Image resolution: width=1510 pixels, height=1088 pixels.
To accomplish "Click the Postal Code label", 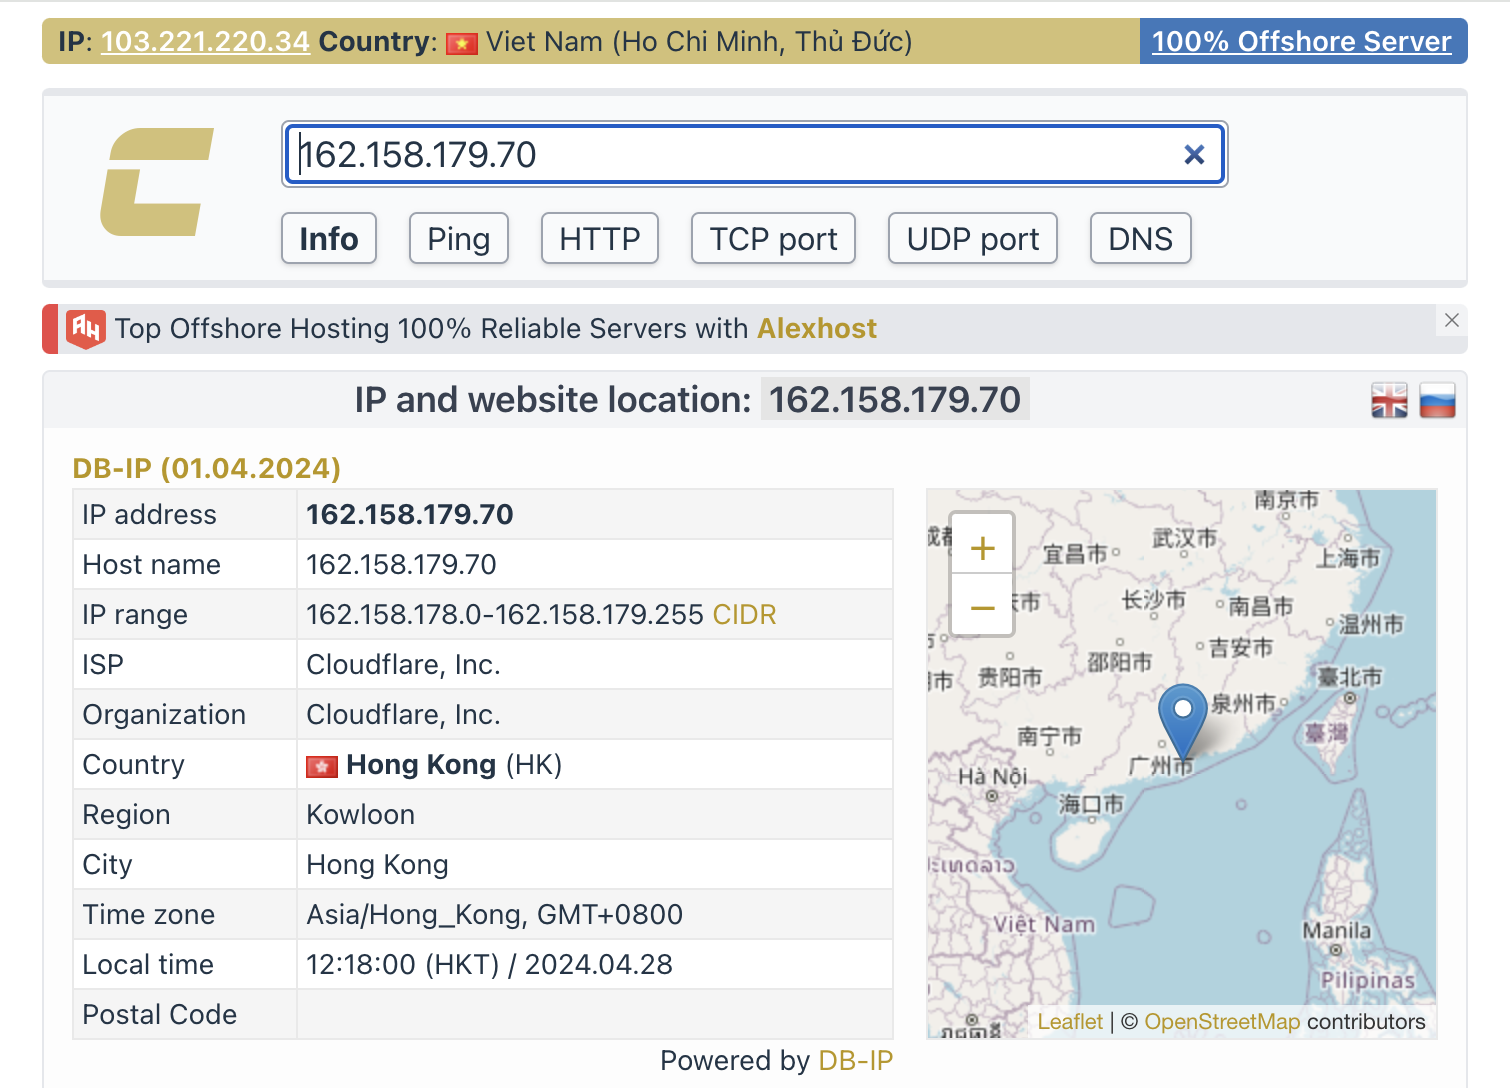I will (160, 1014).
